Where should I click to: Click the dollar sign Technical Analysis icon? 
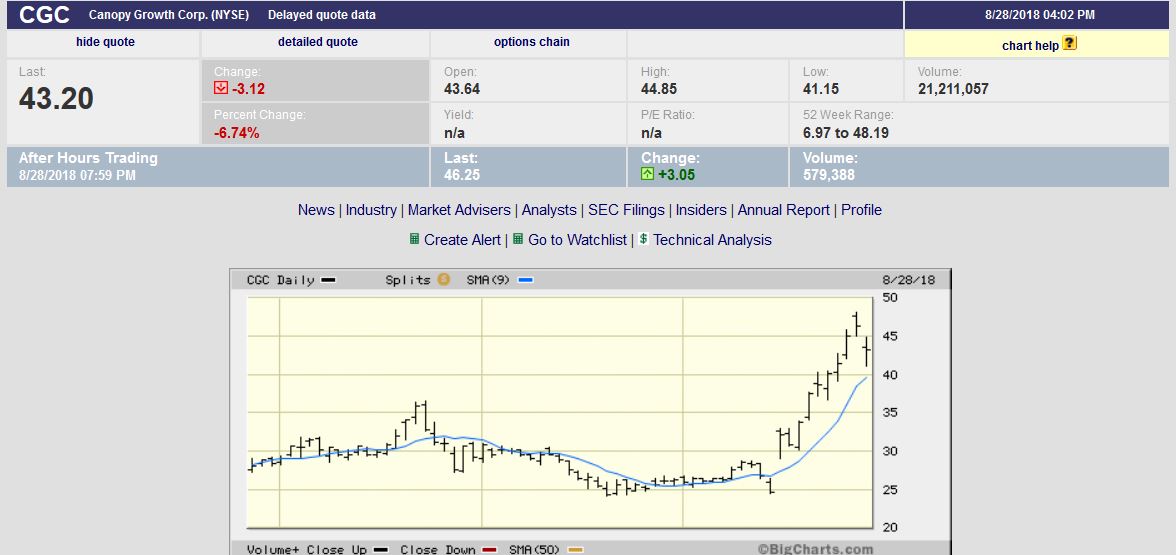(643, 240)
